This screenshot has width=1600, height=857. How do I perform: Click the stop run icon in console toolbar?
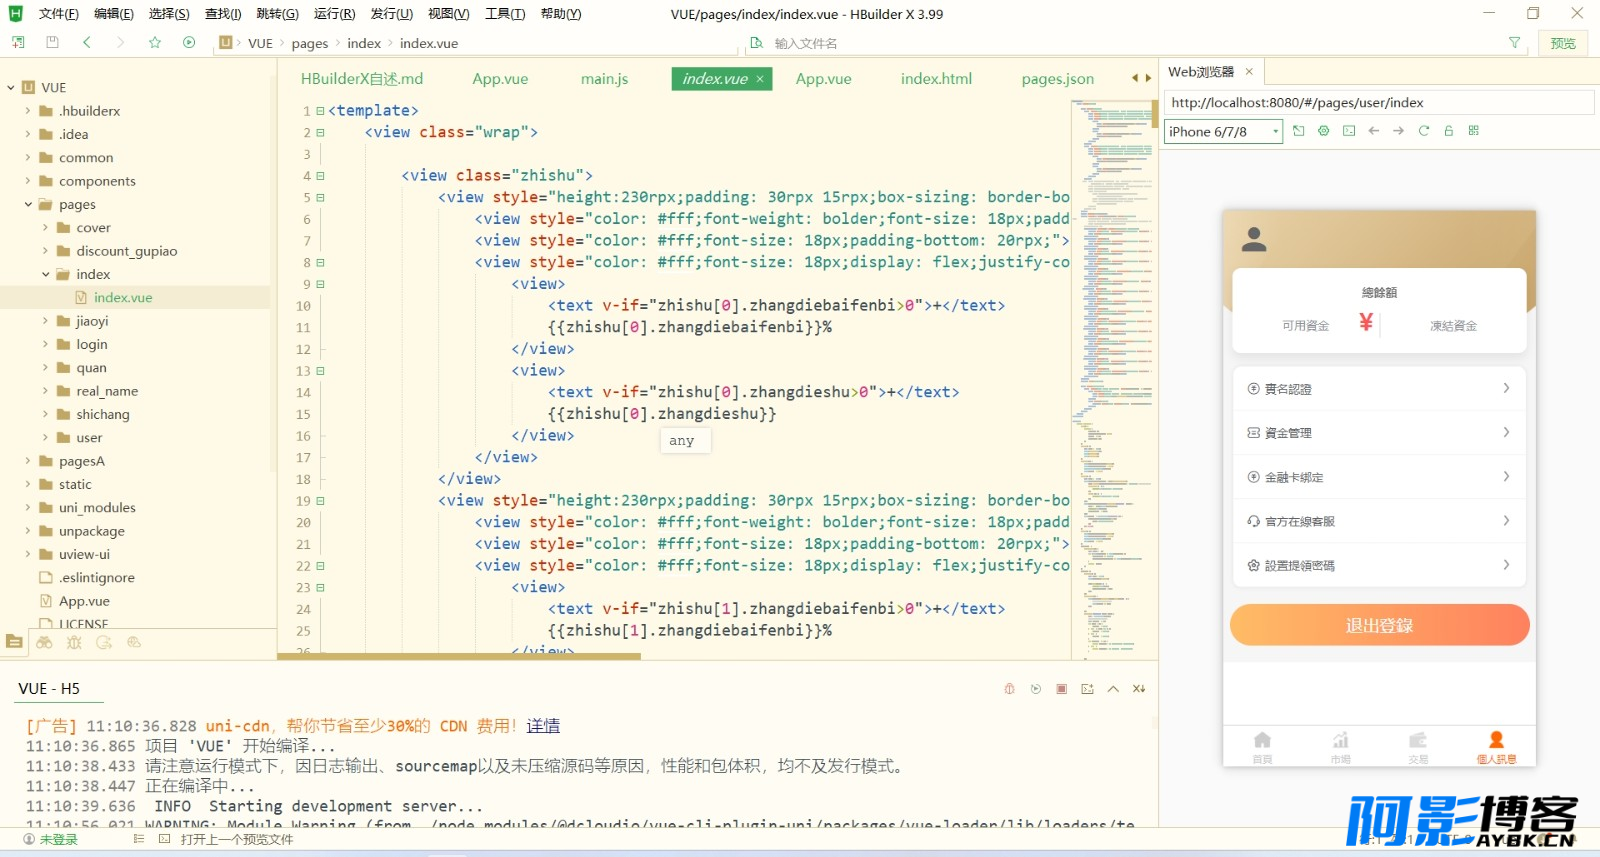coord(1061,689)
